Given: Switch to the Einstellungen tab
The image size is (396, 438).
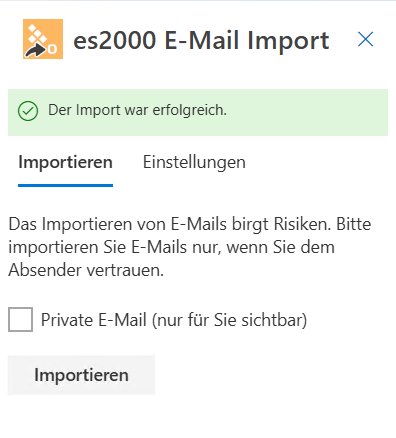Looking at the screenshot, I should tap(194, 163).
